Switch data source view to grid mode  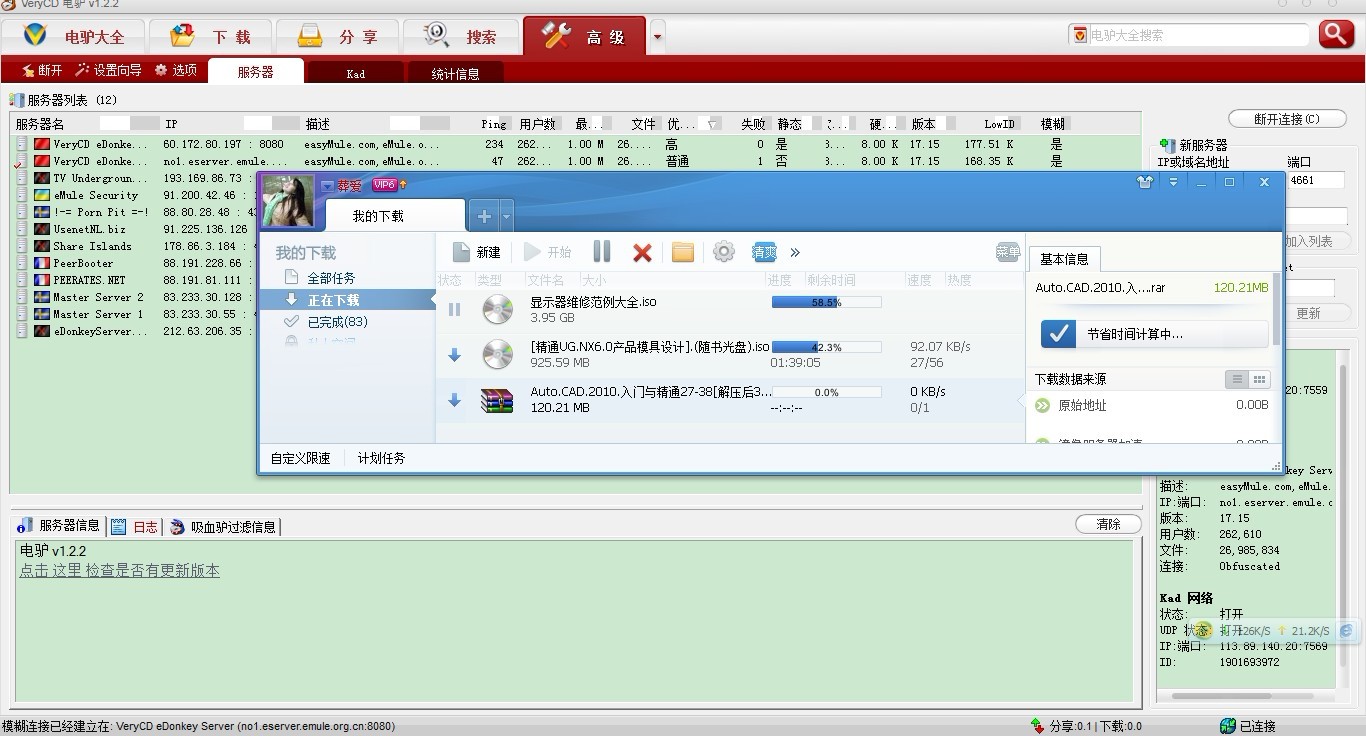pyautogui.click(x=1259, y=379)
